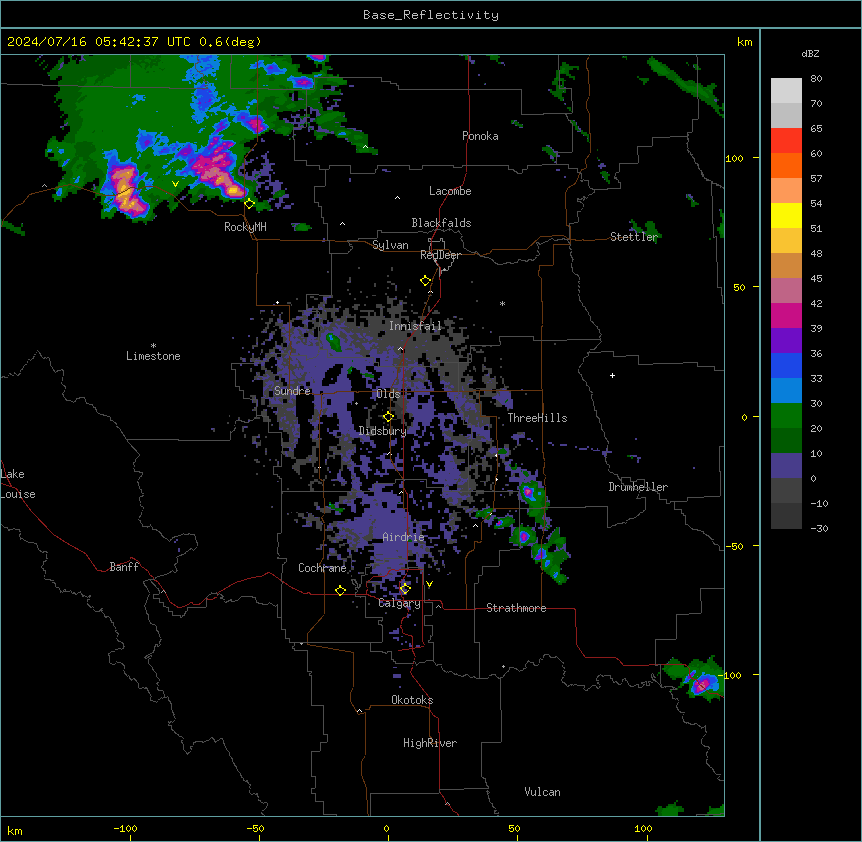
Task: Click the ThreeHills label
Action: [537, 418]
